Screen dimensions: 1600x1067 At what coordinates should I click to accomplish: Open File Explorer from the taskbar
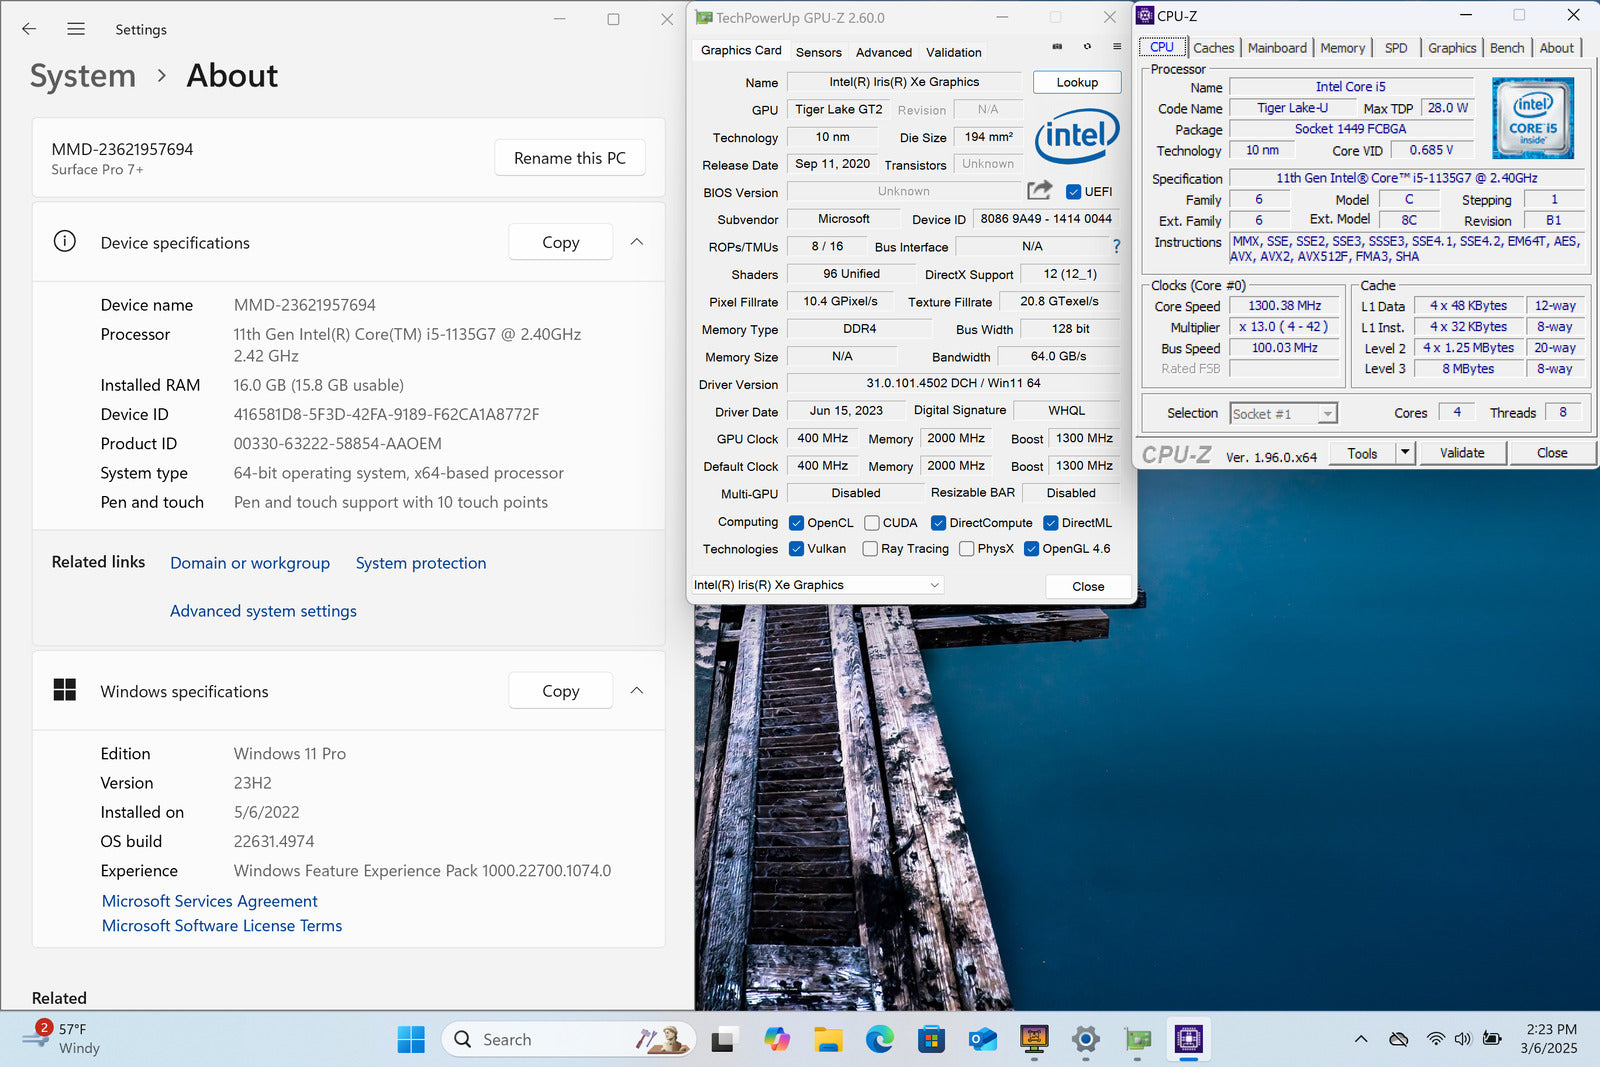click(x=828, y=1040)
